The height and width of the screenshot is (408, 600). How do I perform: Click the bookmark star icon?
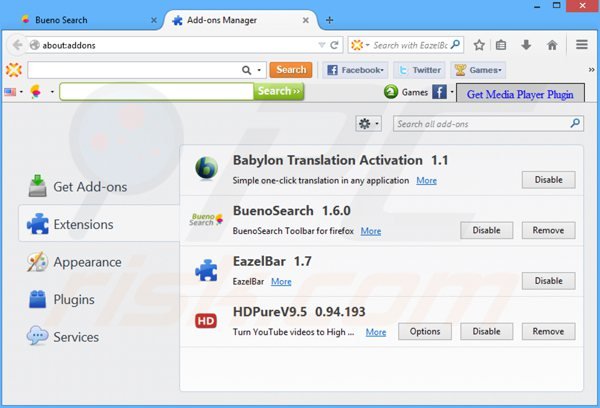tap(479, 45)
